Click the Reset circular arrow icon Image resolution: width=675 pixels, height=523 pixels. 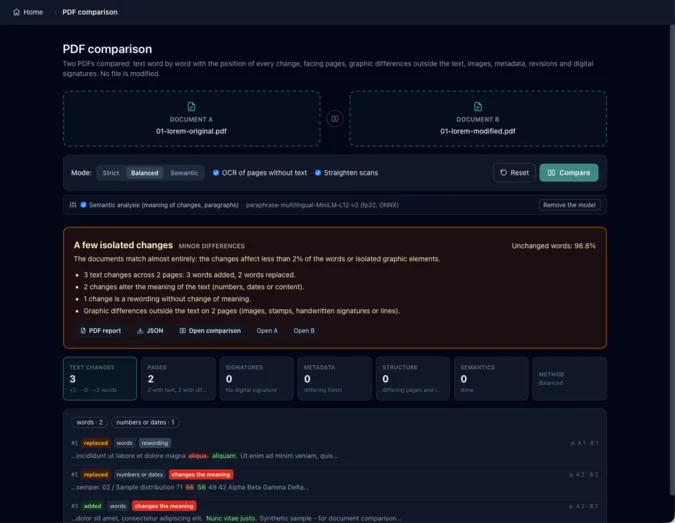click(503, 173)
